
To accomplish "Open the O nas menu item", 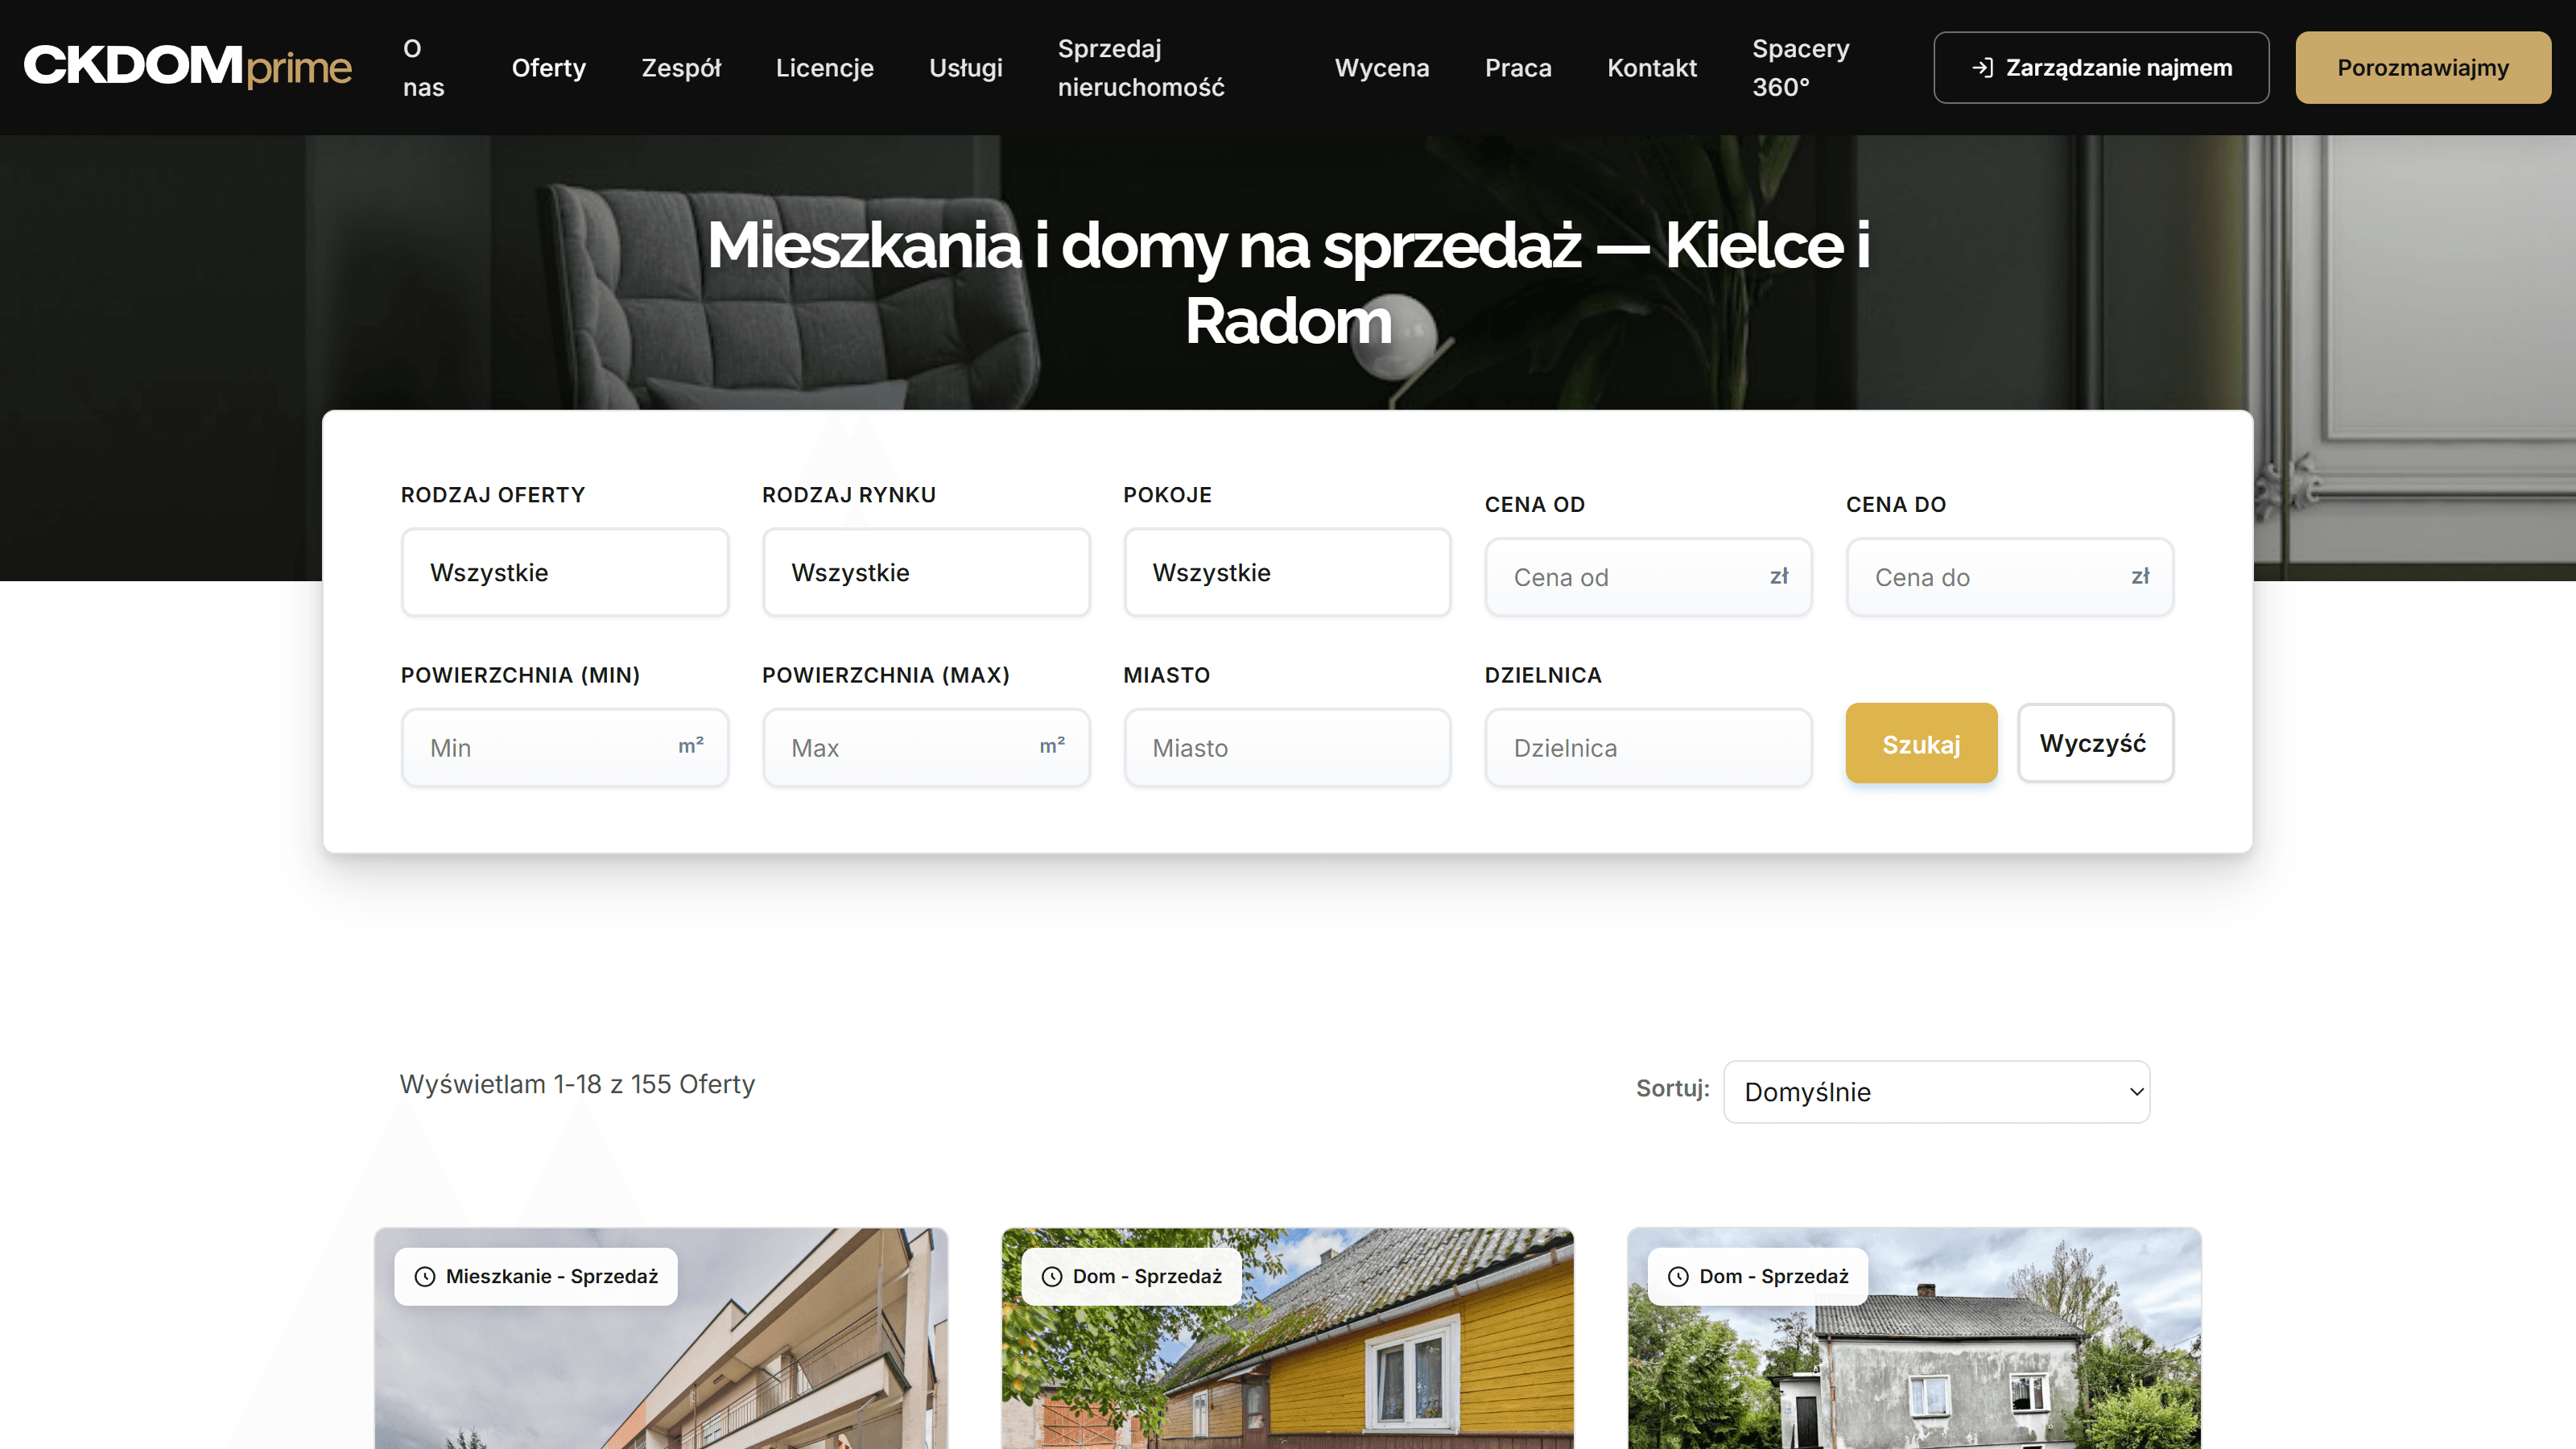I will coord(424,67).
